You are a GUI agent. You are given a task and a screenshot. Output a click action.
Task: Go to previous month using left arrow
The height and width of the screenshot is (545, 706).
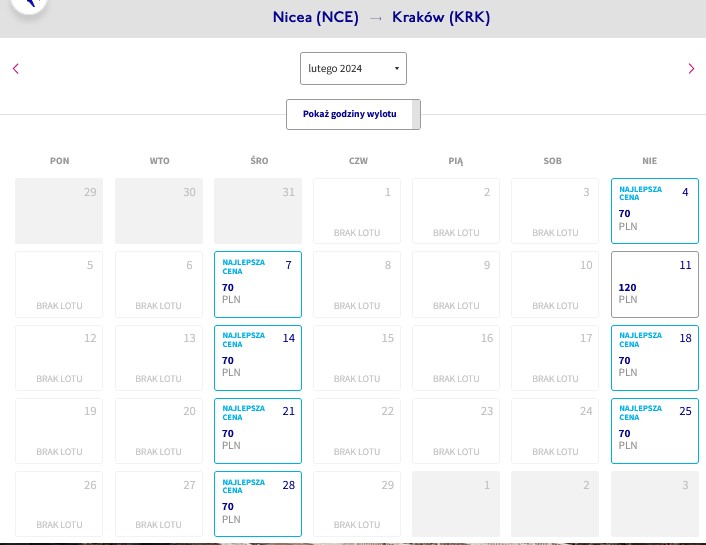tap(16, 68)
